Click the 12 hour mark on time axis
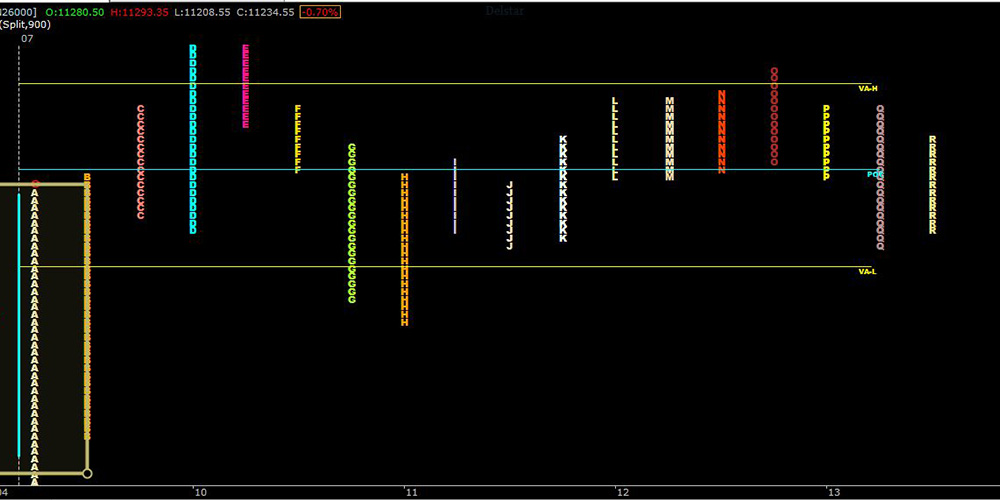The height and width of the screenshot is (500, 1000). (622, 492)
